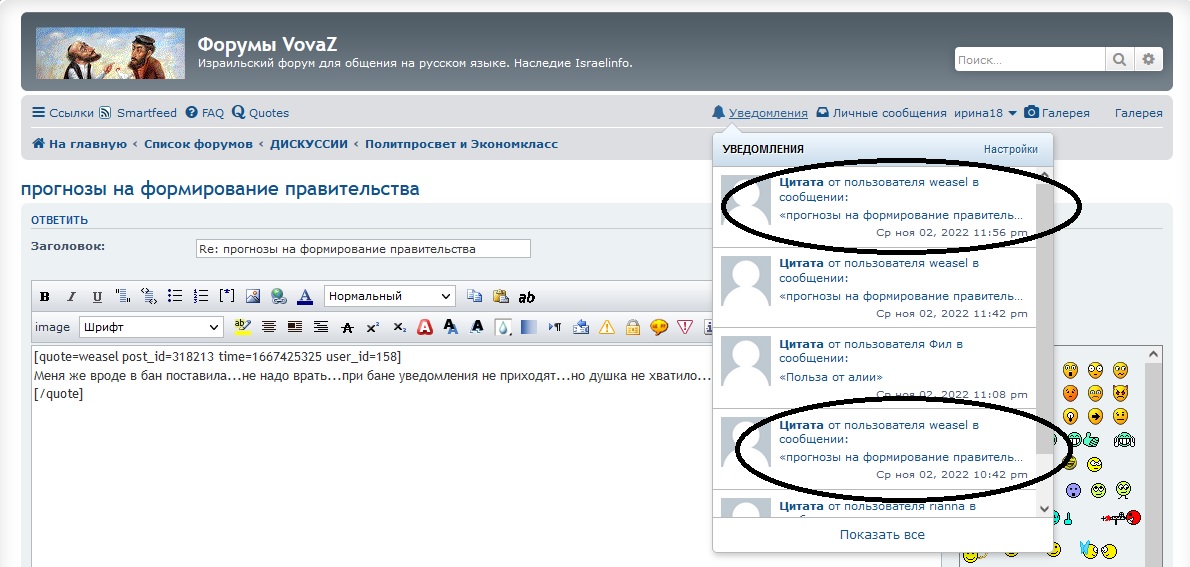Expand the Шрифт font dropdown

(x=151, y=327)
